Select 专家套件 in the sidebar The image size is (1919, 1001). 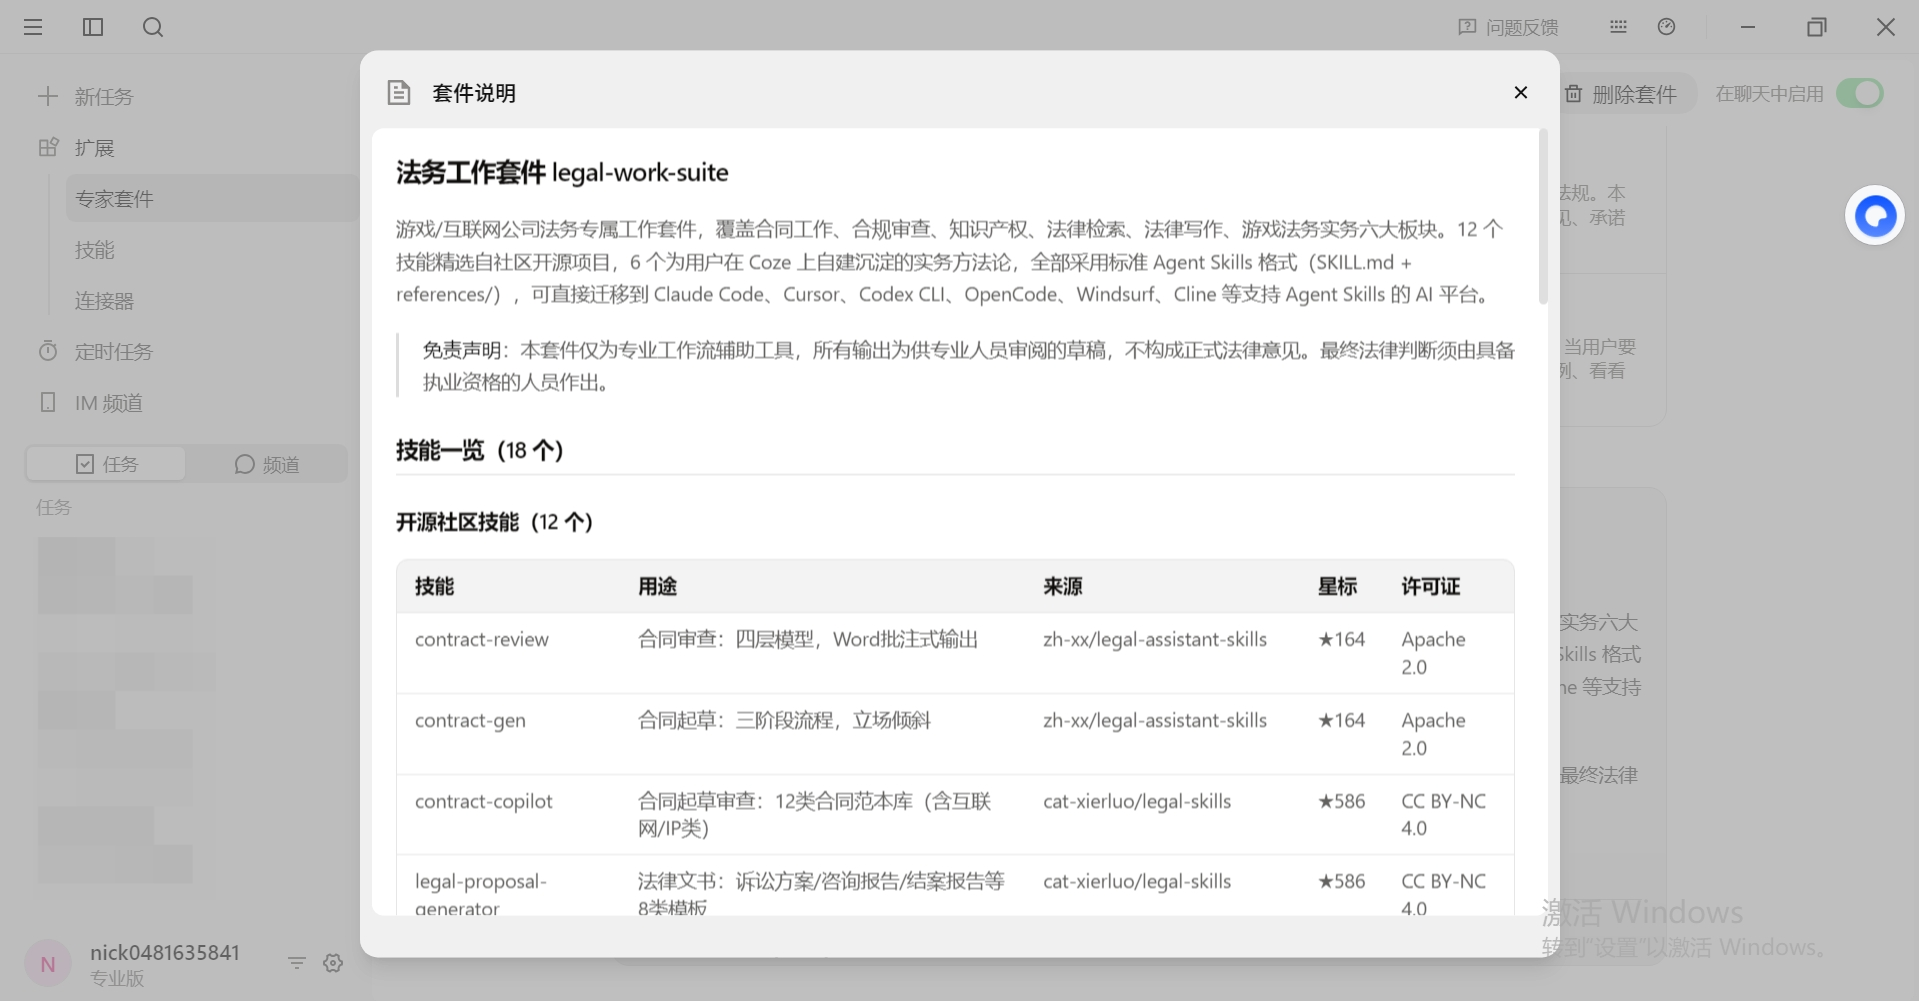tap(212, 199)
